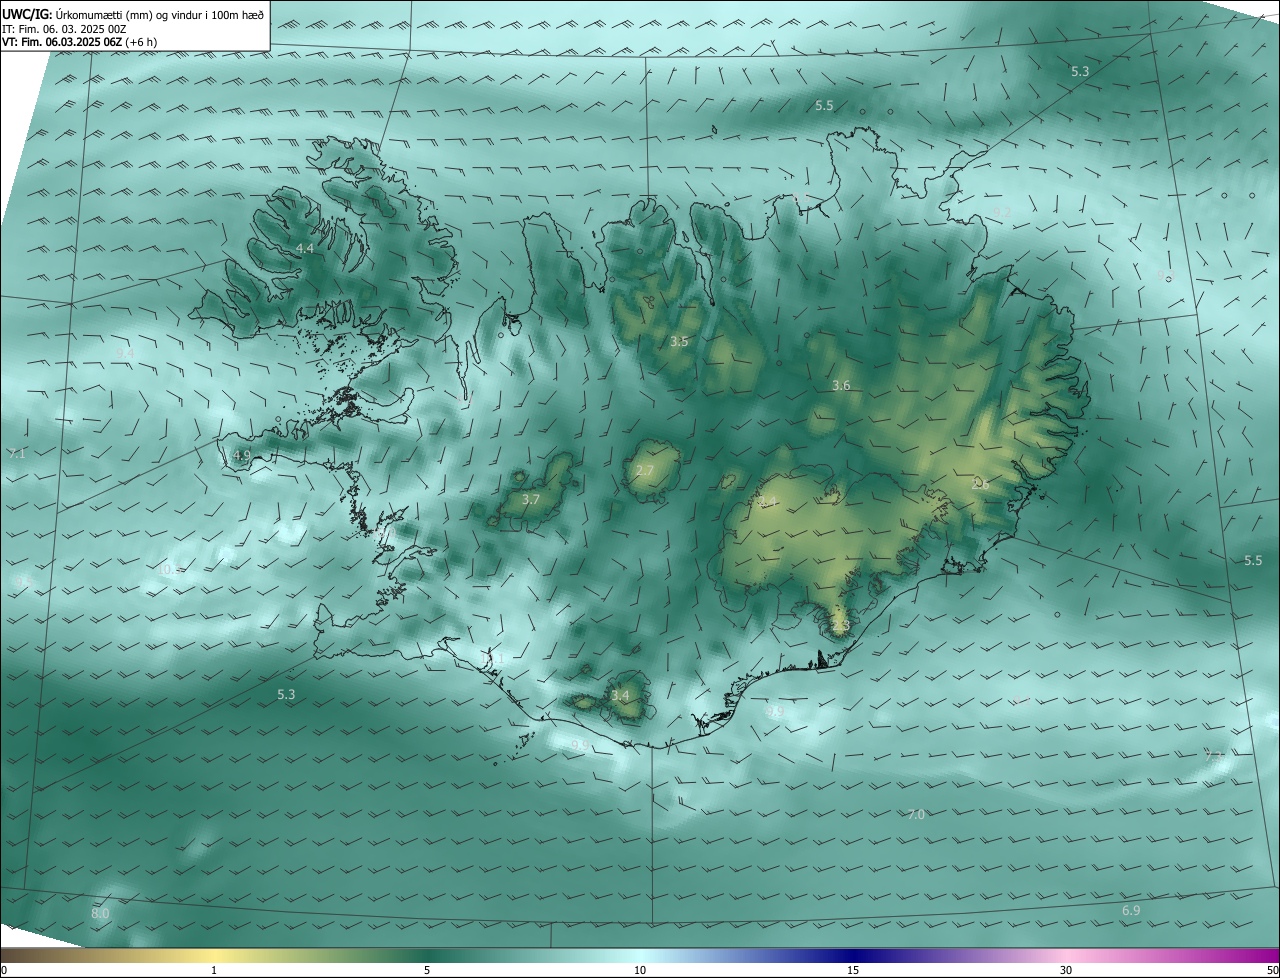This screenshot has width=1280, height=978.
Task: Click the 3.5 value in north Iceland
Action: [x=679, y=342]
